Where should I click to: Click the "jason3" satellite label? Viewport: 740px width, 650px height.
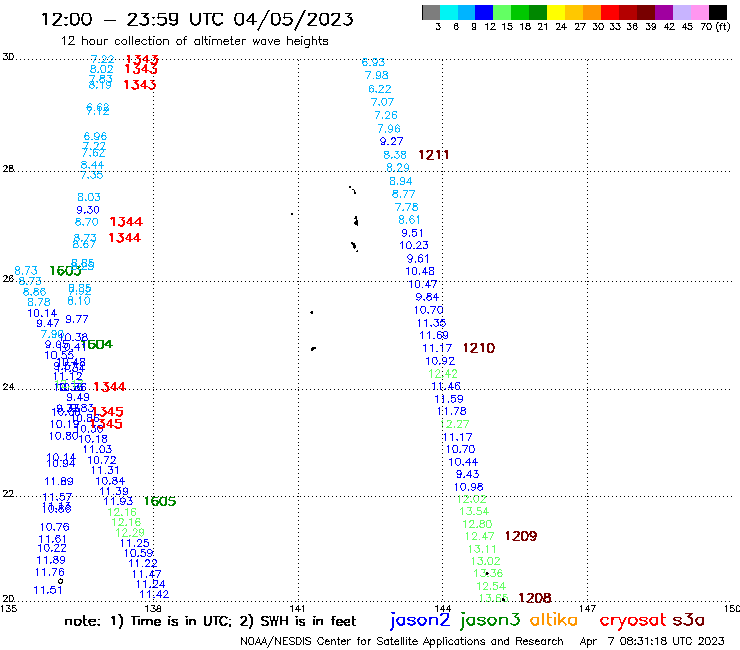point(490,620)
